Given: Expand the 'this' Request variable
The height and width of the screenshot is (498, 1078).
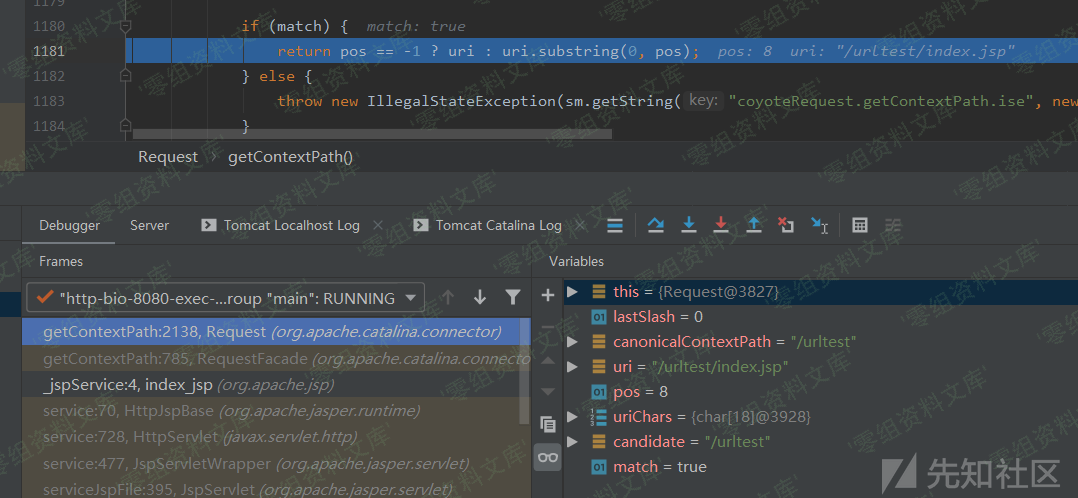Looking at the screenshot, I should point(572,291).
